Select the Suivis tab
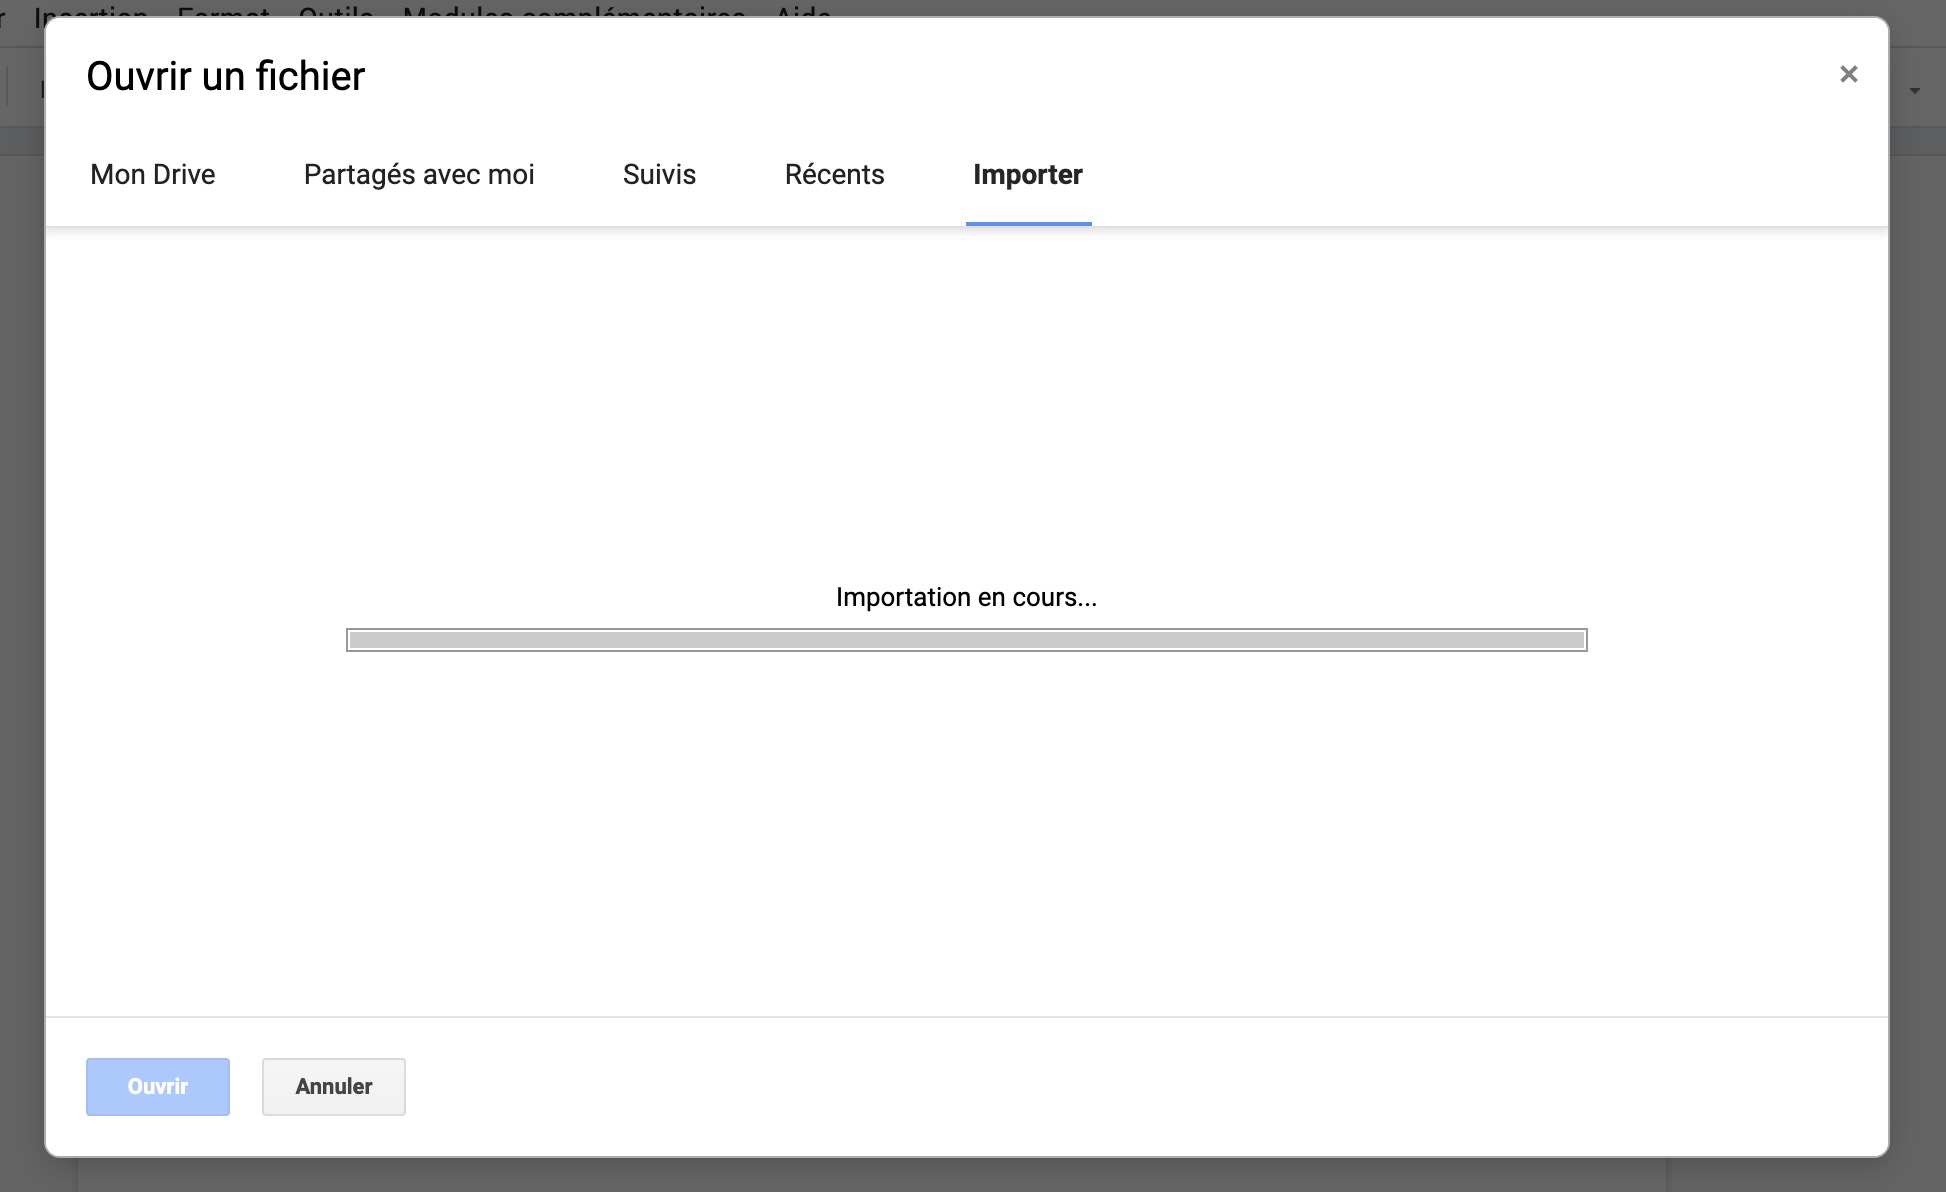Viewport: 1946px width, 1192px height. click(x=659, y=174)
